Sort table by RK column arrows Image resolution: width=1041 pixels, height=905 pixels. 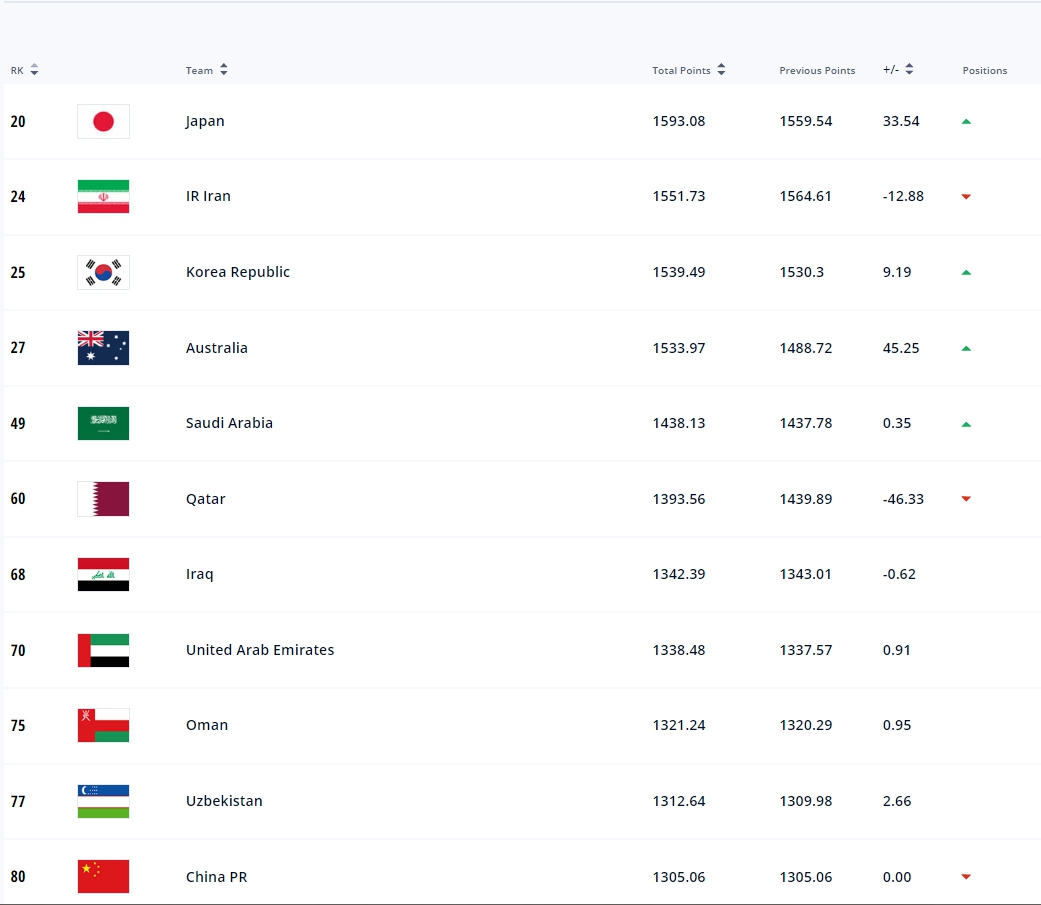(x=34, y=70)
